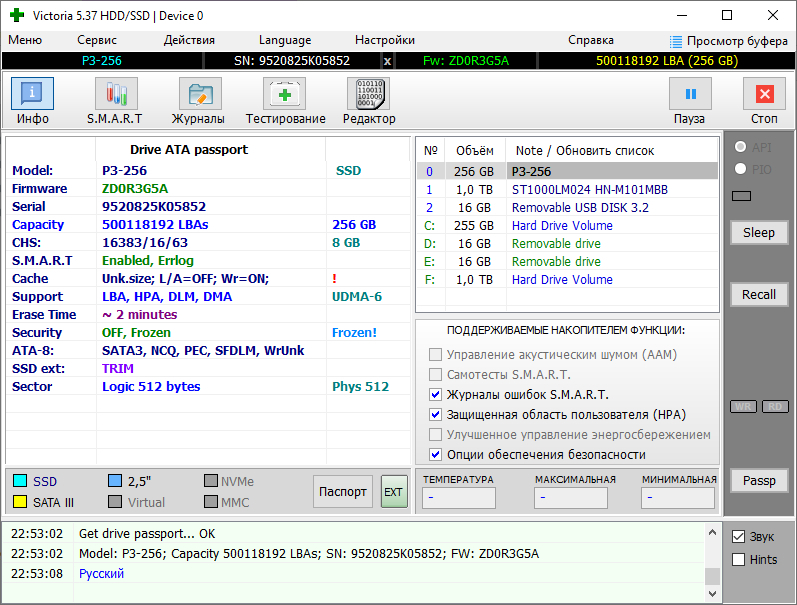Click the cyan SSD color indicator

click(x=19, y=482)
